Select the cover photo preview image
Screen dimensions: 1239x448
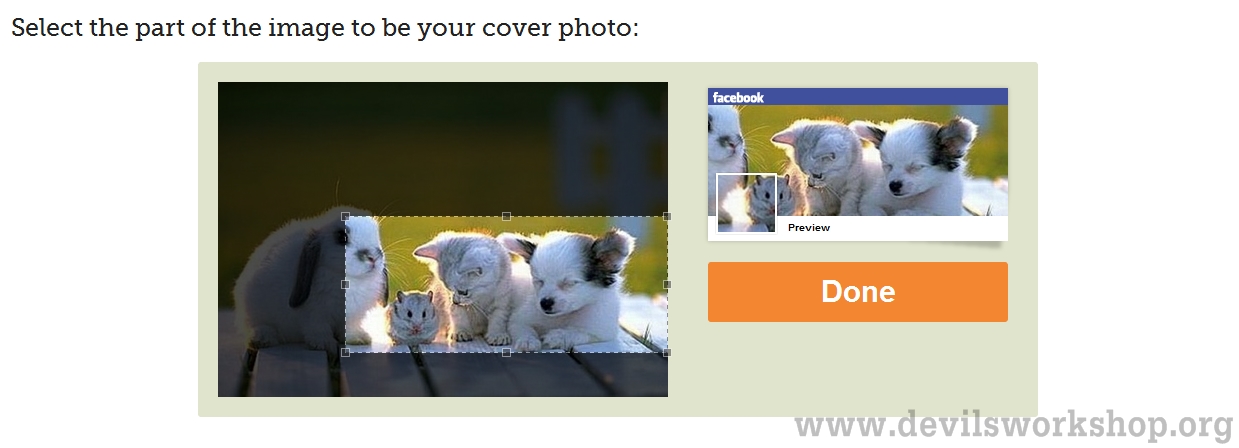point(858,160)
